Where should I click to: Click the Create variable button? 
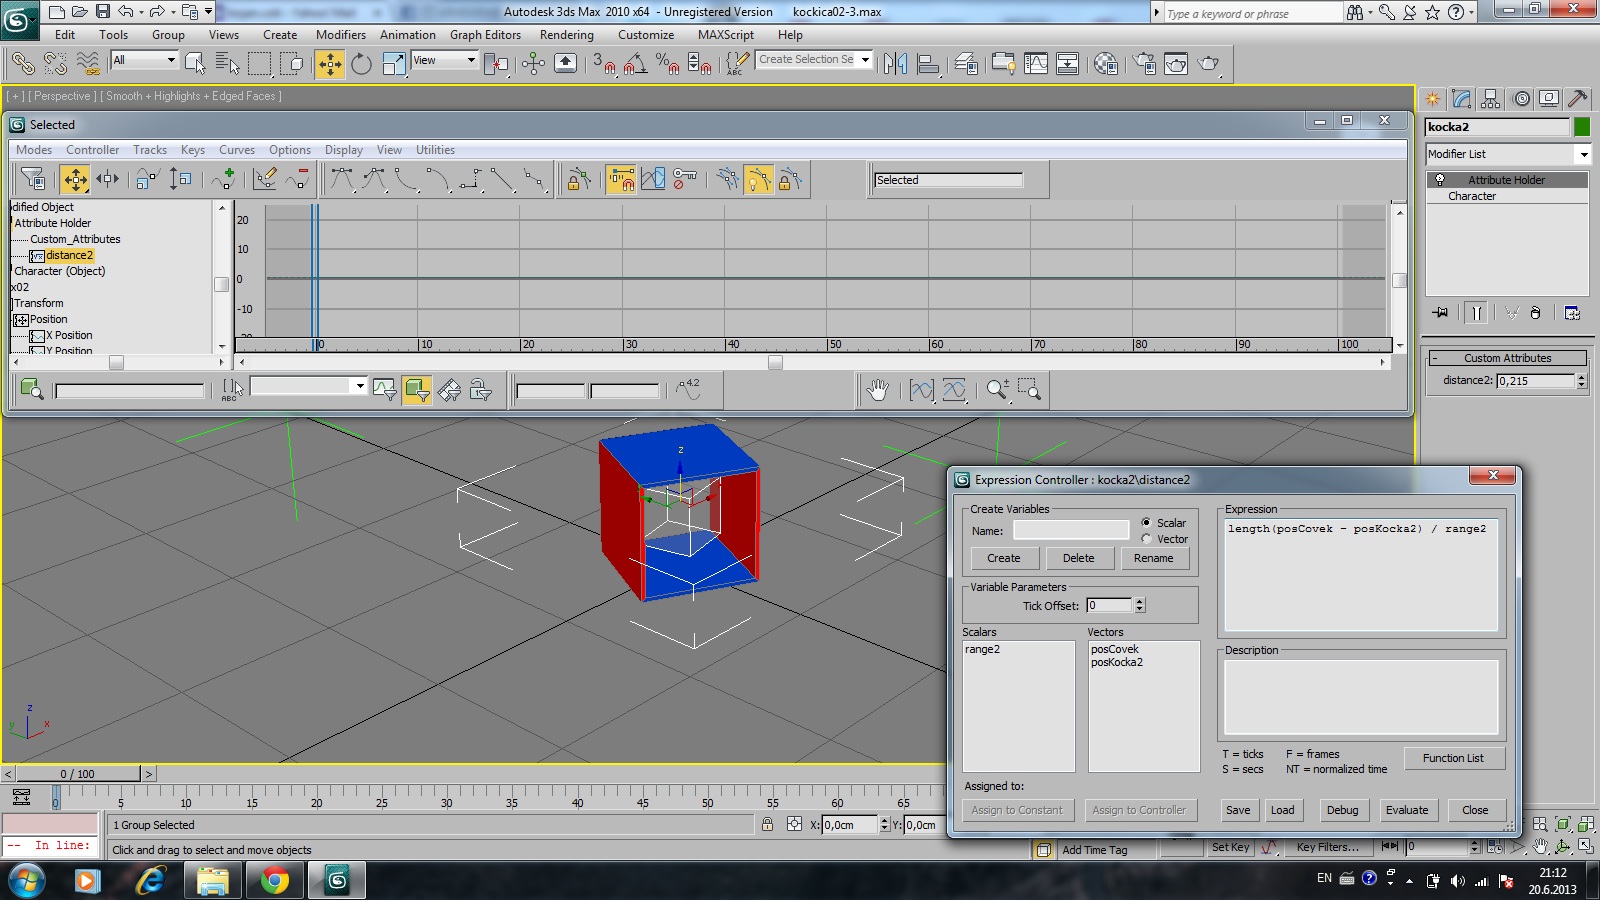(1004, 558)
